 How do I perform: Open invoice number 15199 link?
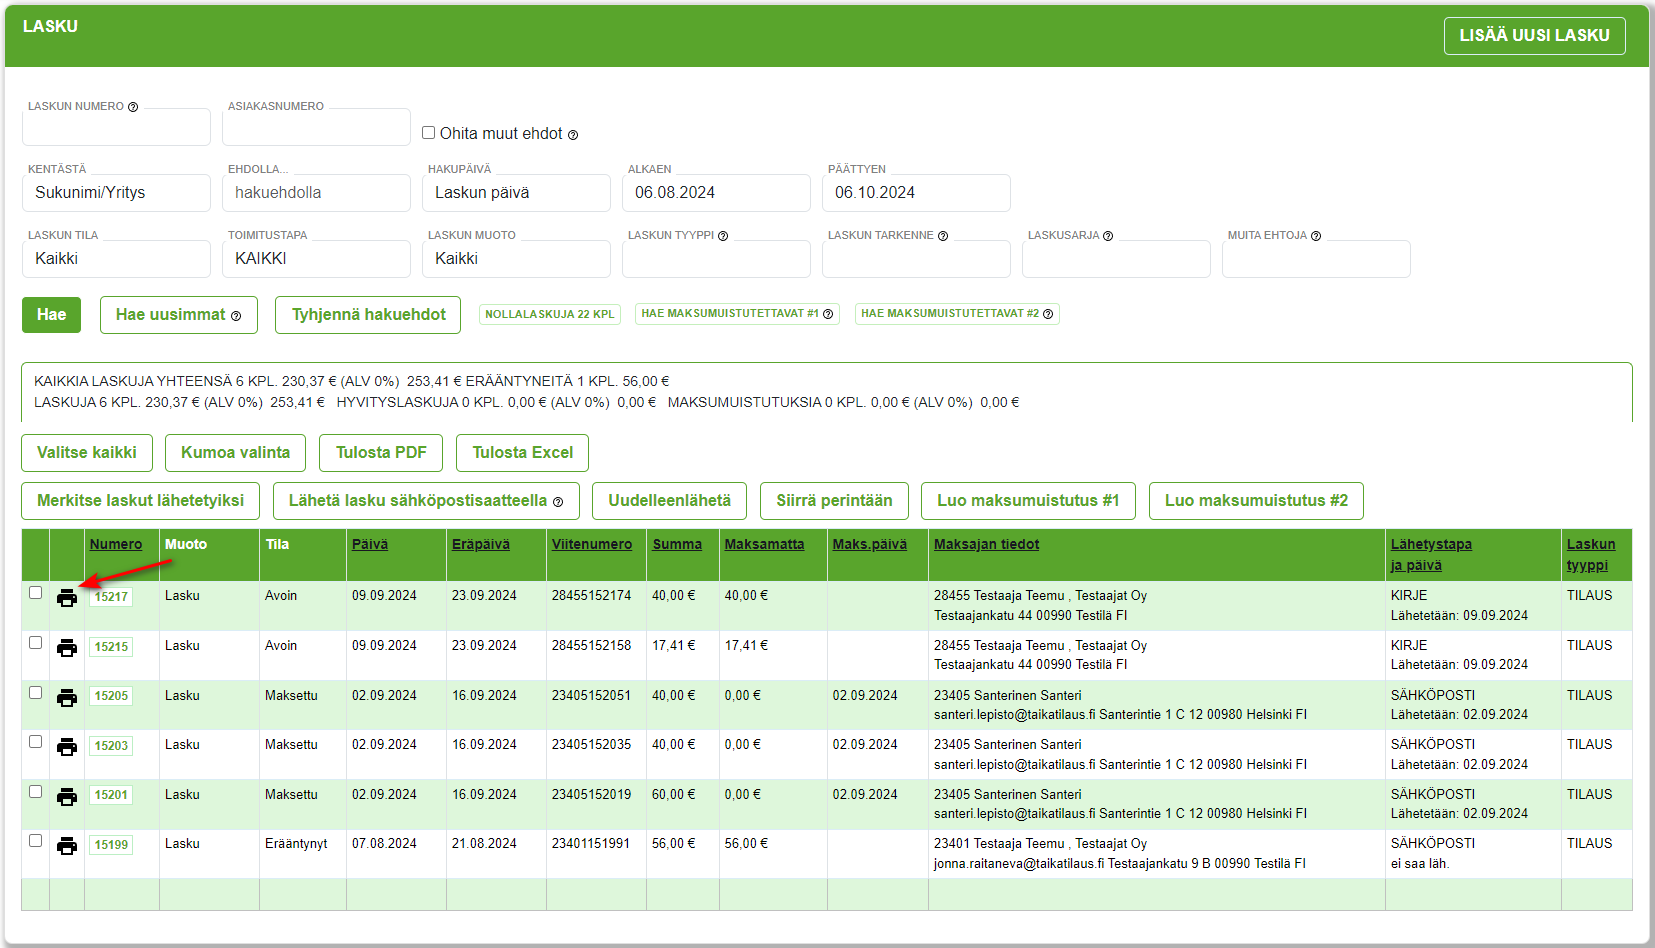(x=111, y=845)
